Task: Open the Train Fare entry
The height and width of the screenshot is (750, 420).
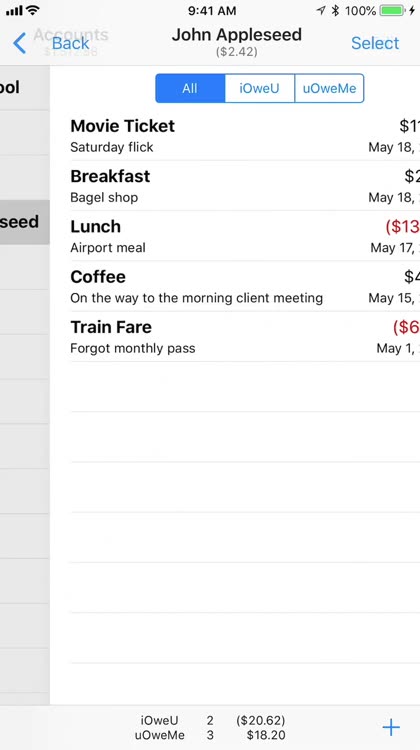Action: [x=245, y=336]
